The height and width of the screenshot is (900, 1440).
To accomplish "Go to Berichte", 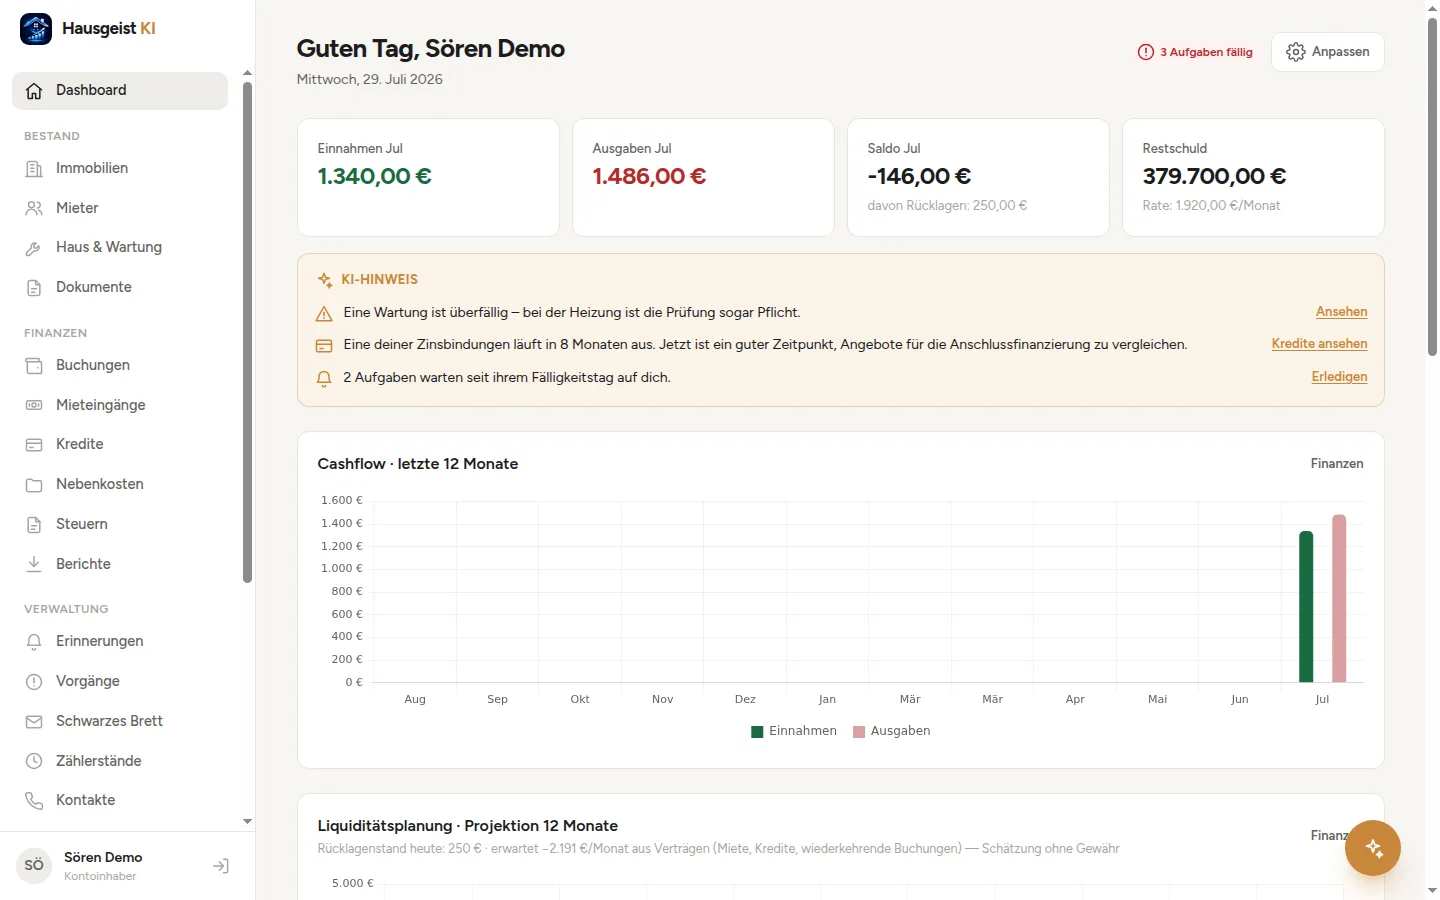I will click(120, 564).
